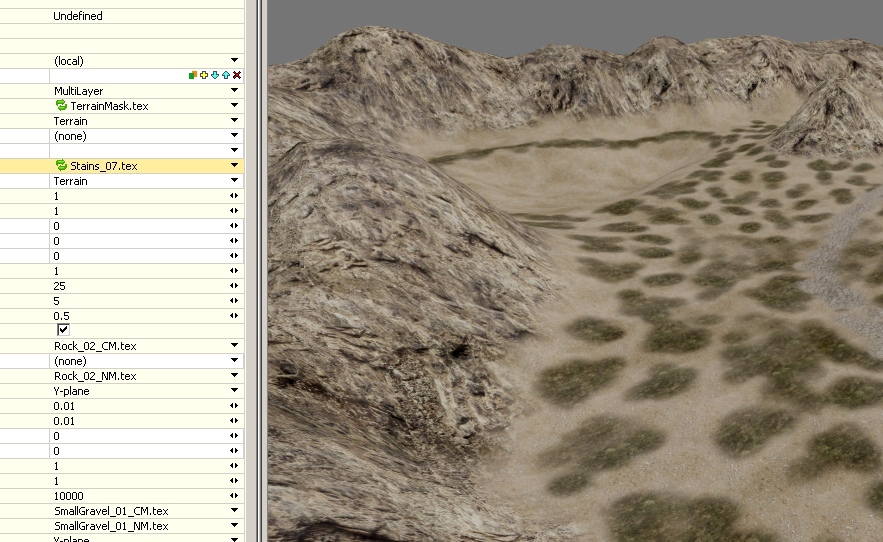The width and height of the screenshot is (883, 542).
Task: Open the Rock_02_NM.tex texture dropdown
Action: click(234, 375)
